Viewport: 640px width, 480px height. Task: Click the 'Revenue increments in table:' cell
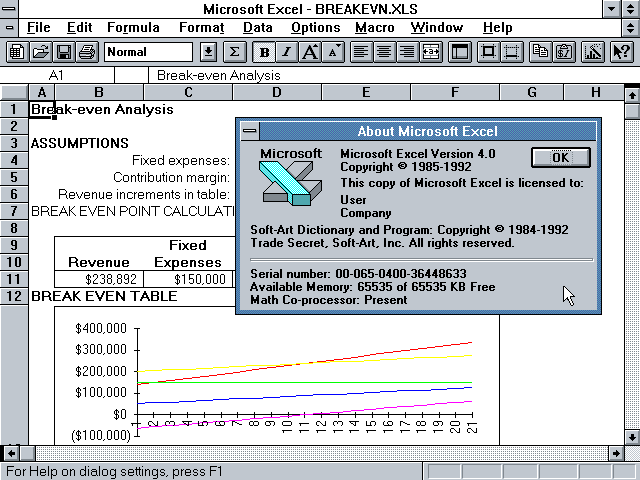[x=144, y=194]
